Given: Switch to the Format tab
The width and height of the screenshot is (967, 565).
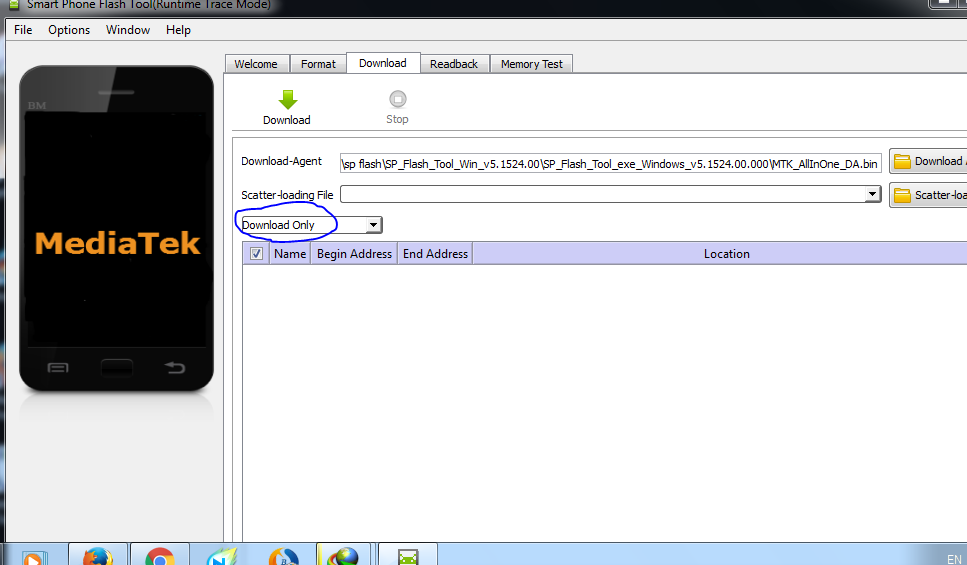Looking at the screenshot, I should 318,64.
